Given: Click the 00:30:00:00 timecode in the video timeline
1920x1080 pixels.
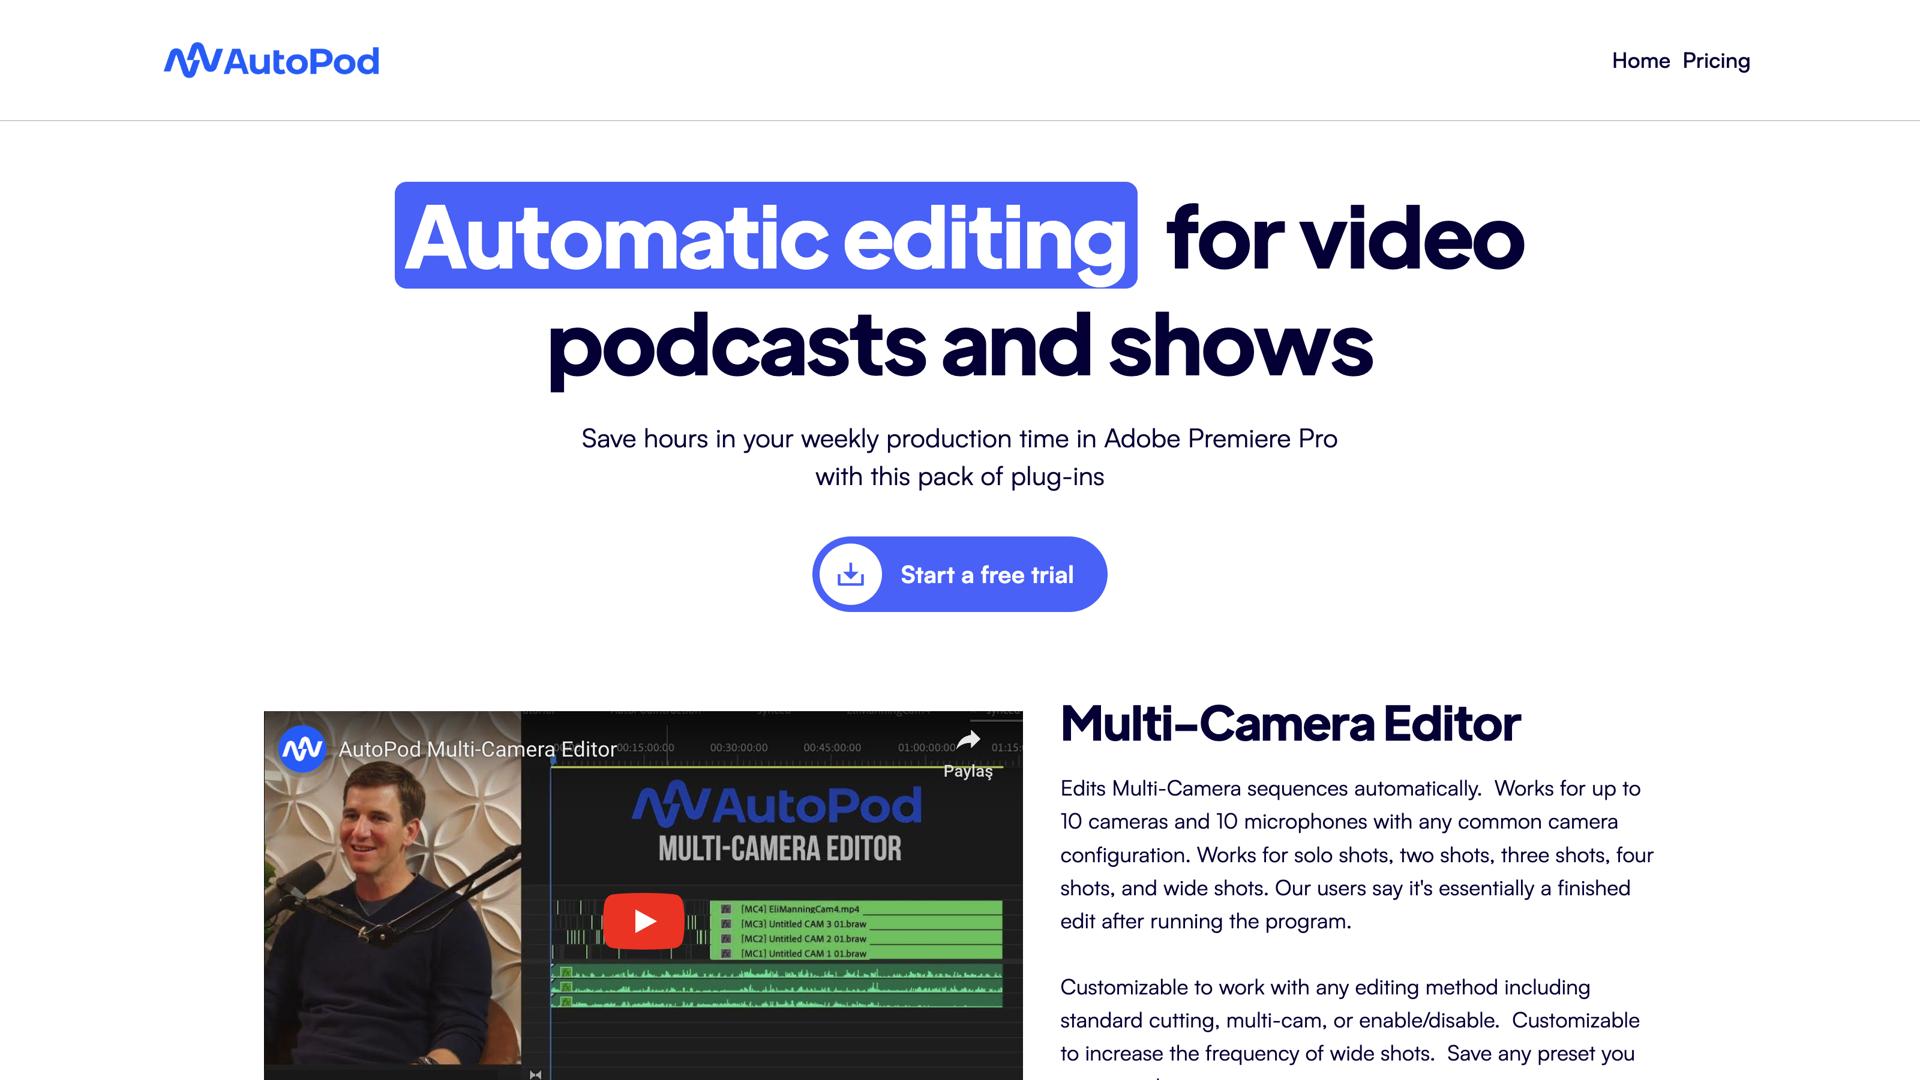Looking at the screenshot, I should click(738, 748).
